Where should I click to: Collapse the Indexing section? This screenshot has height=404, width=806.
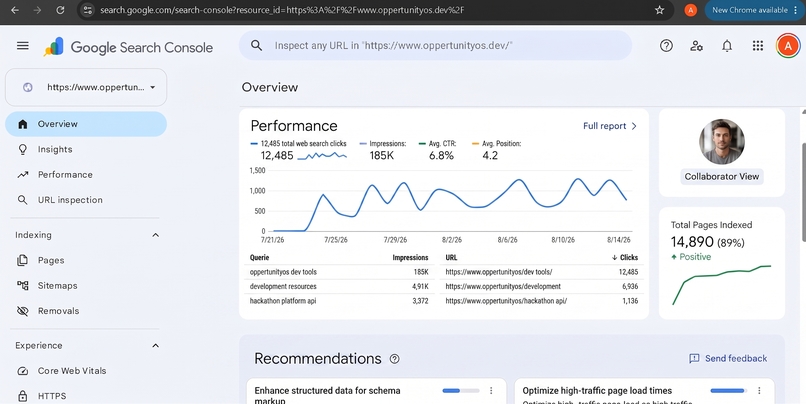156,235
